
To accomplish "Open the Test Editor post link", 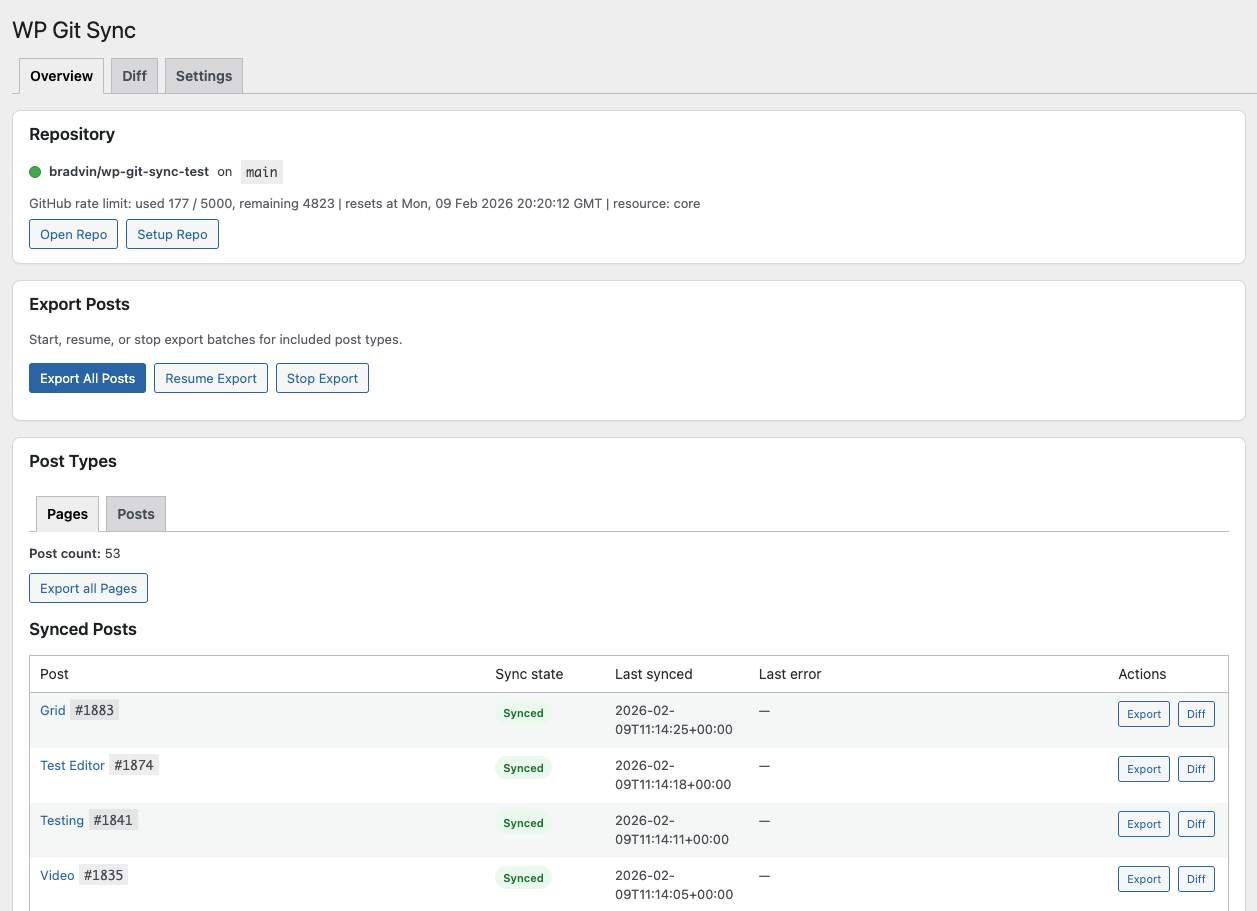I will click(x=72, y=765).
